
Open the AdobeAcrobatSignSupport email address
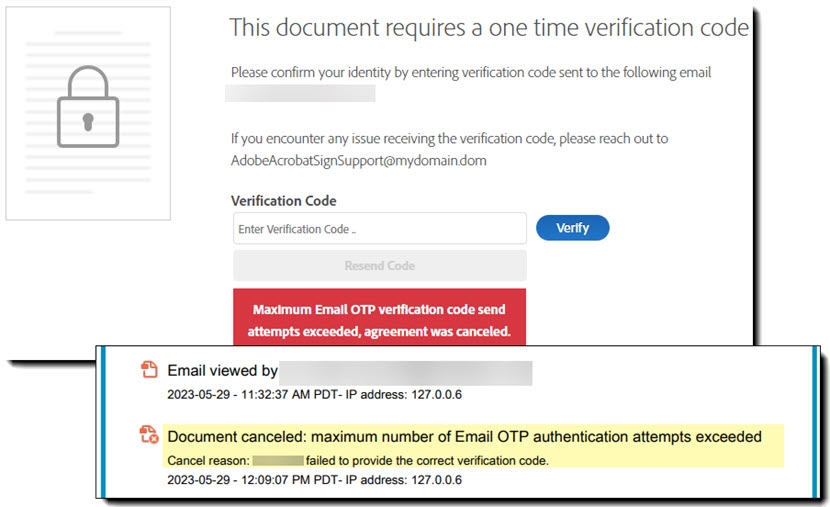(359, 160)
